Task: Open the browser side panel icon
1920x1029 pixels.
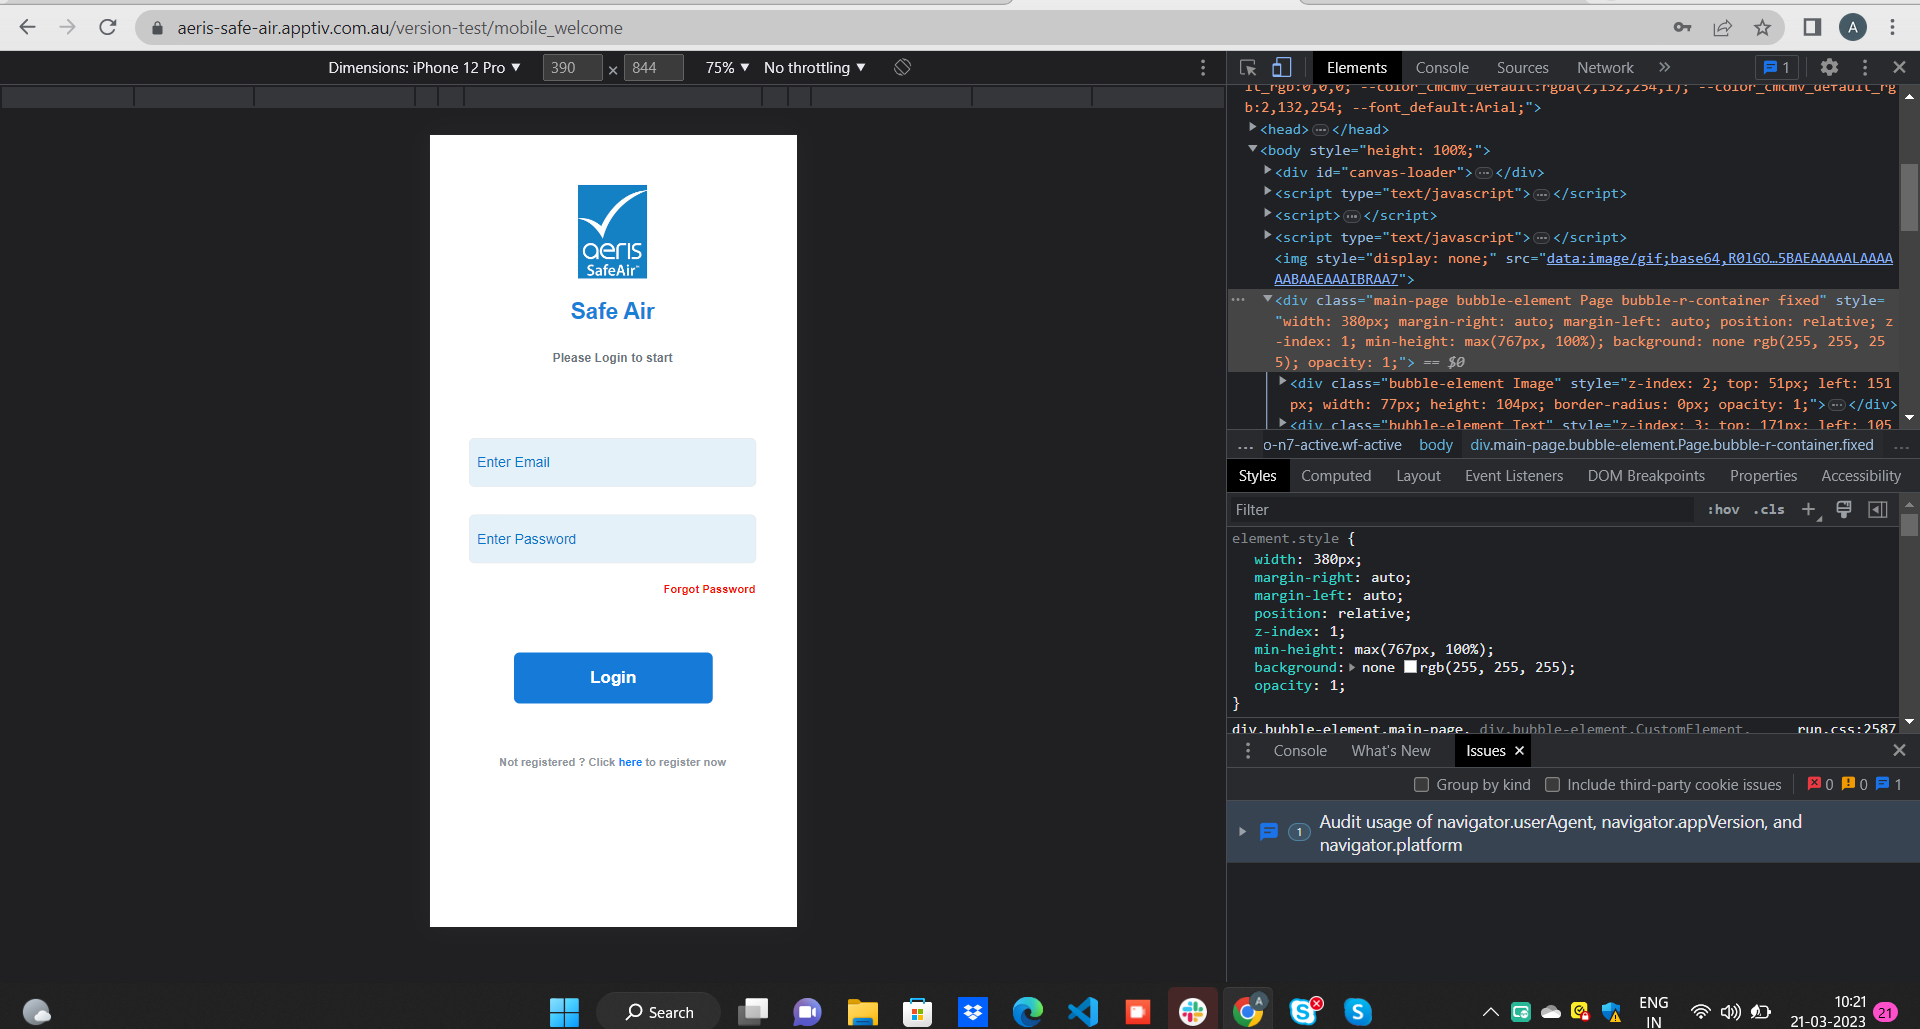Action: (1812, 28)
